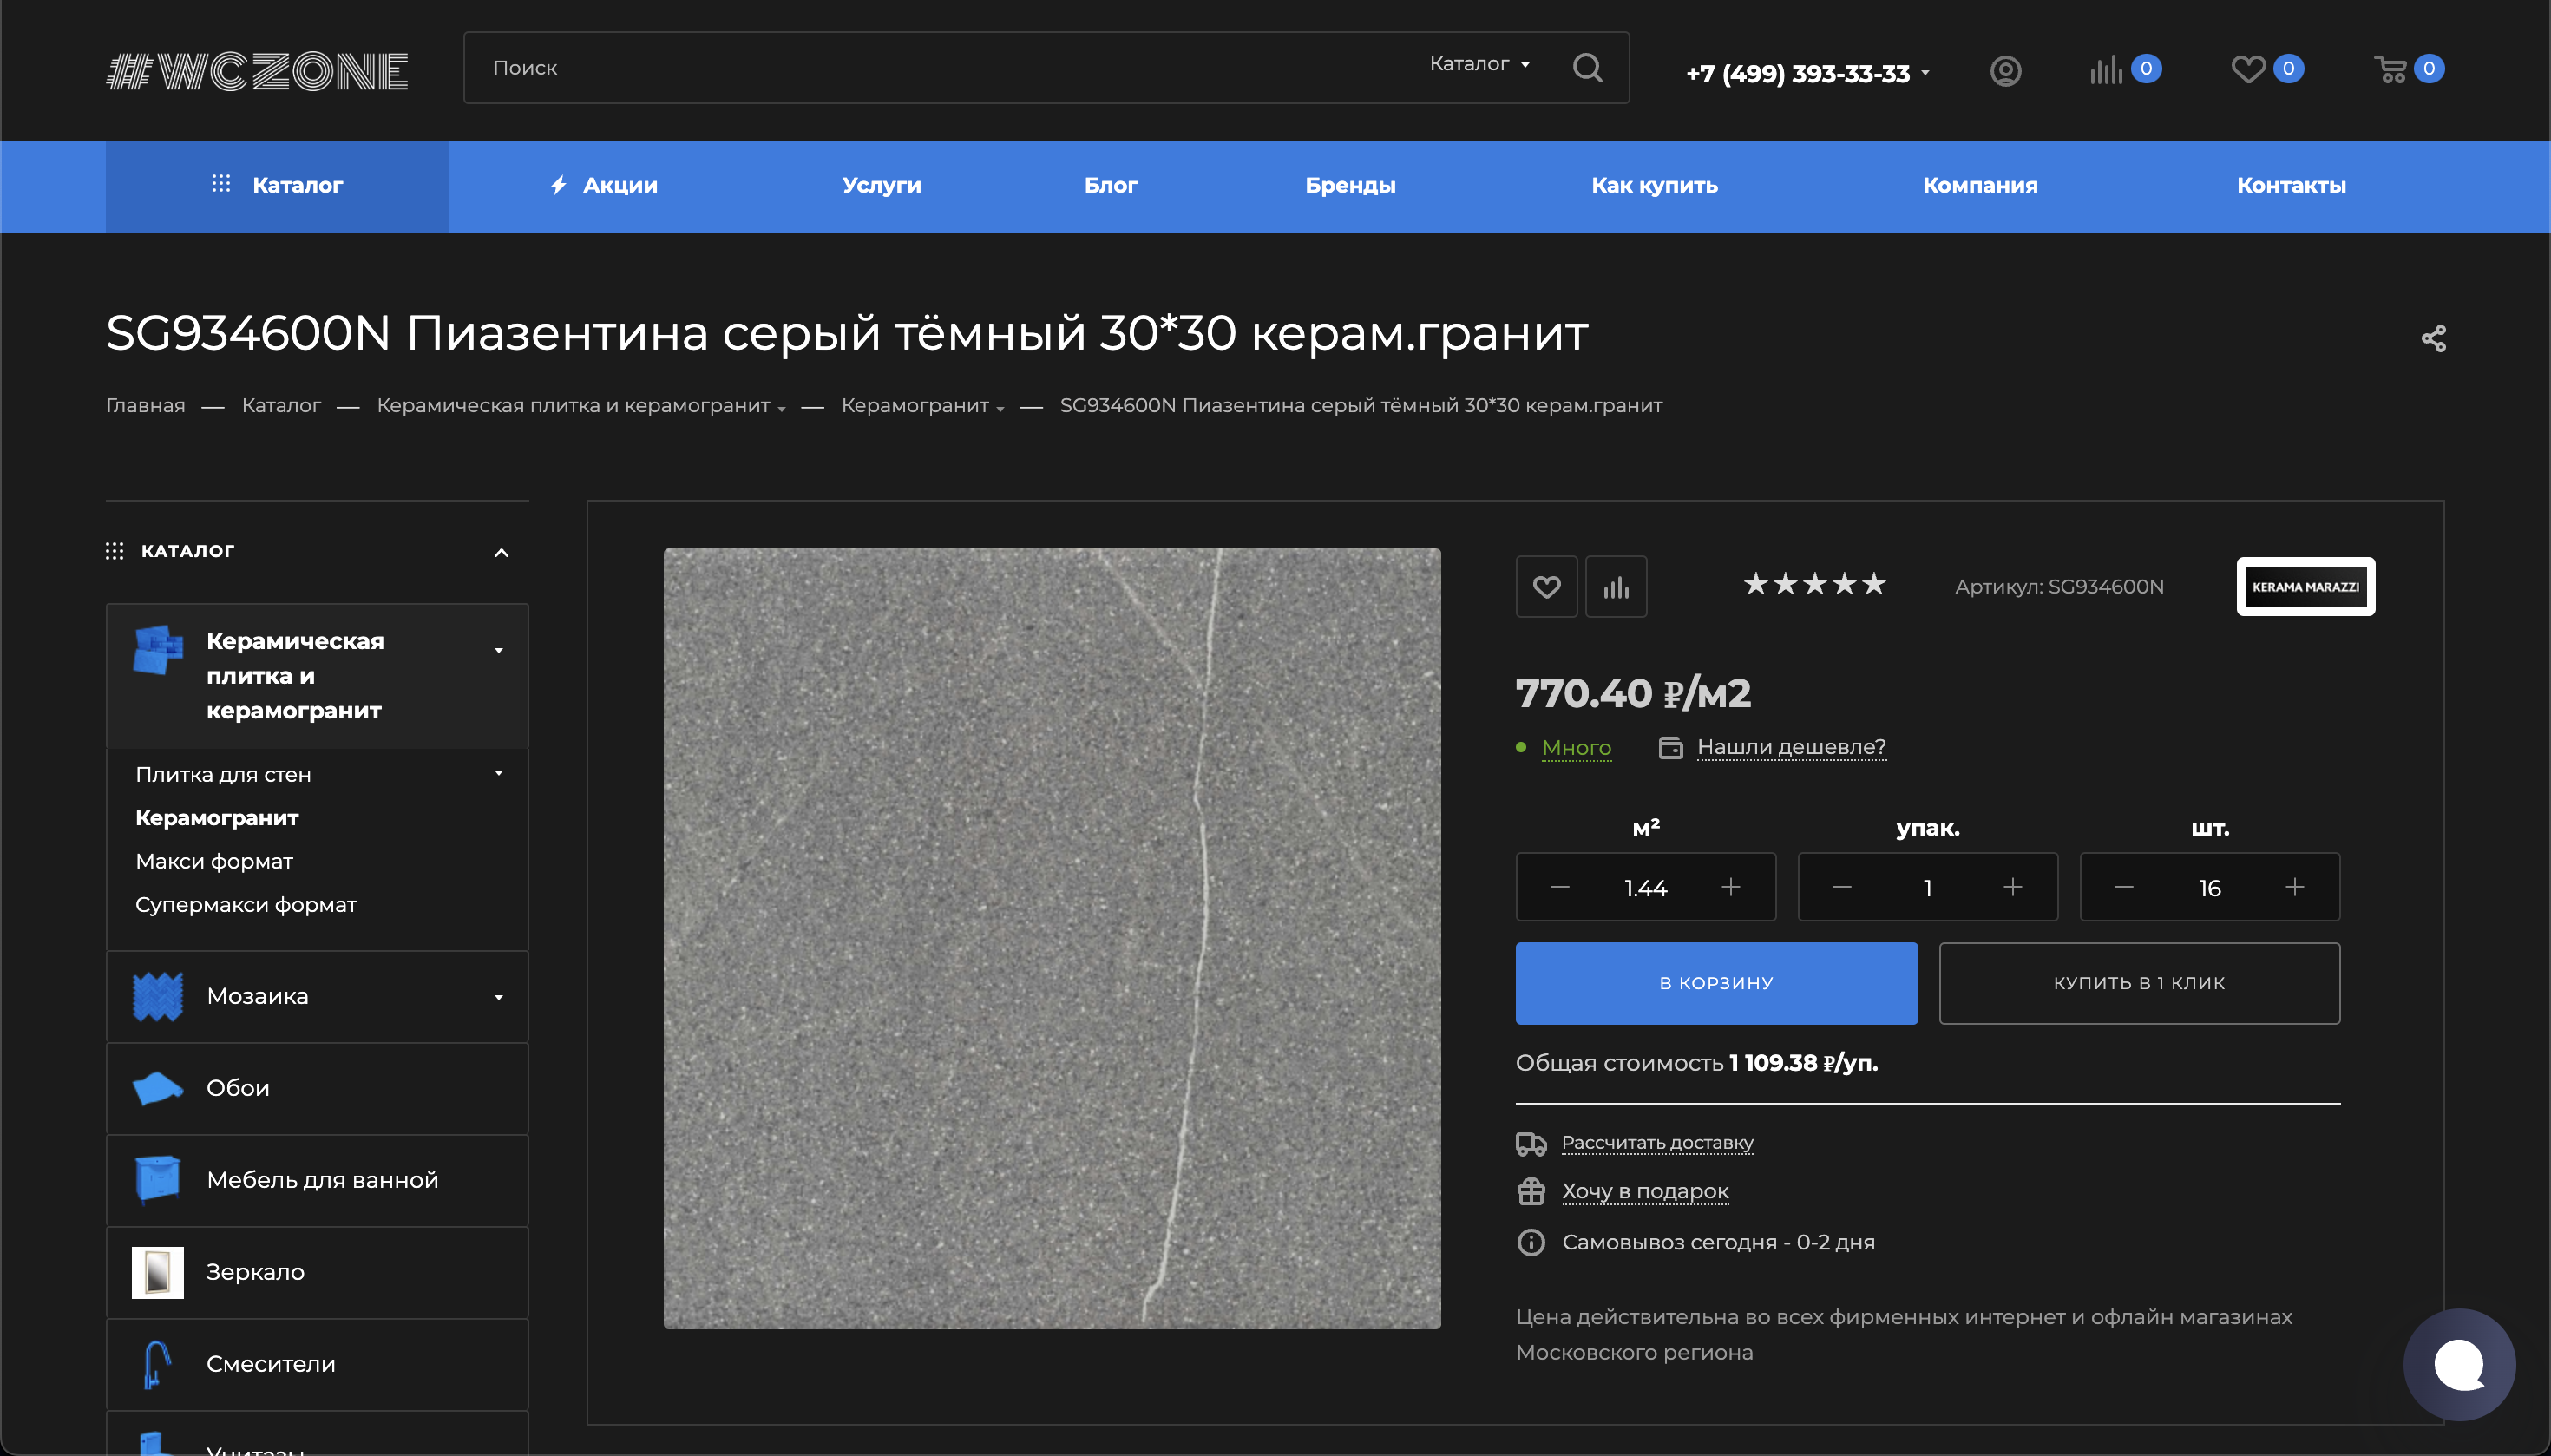Click the Поиск search input field

940,68
